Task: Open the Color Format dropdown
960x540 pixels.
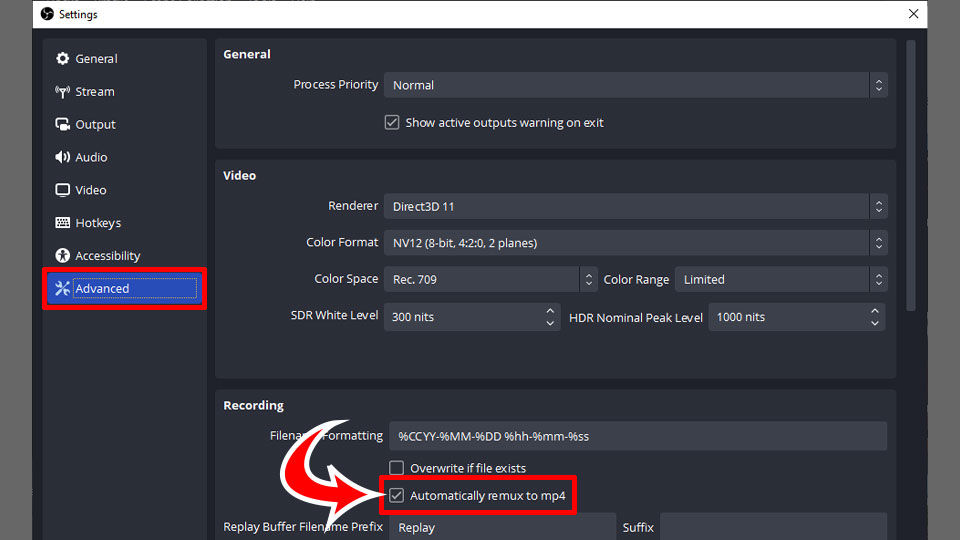Action: tap(636, 243)
